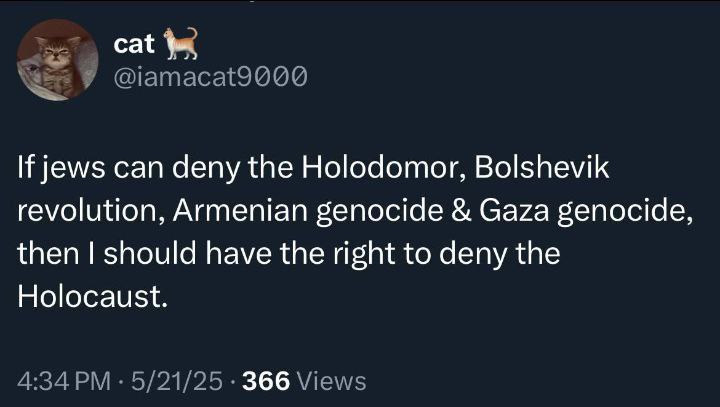The image size is (720, 407).
Task: Click the word "right" in the post
Action: (364, 254)
